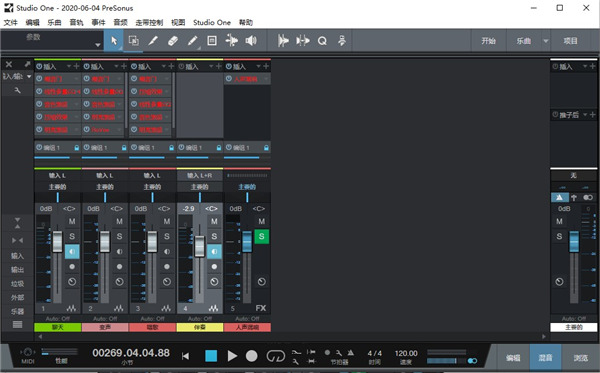The height and width of the screenshot is (373, 600).
Task: Toggle the loop button in the transport
Action: [276, 356]
